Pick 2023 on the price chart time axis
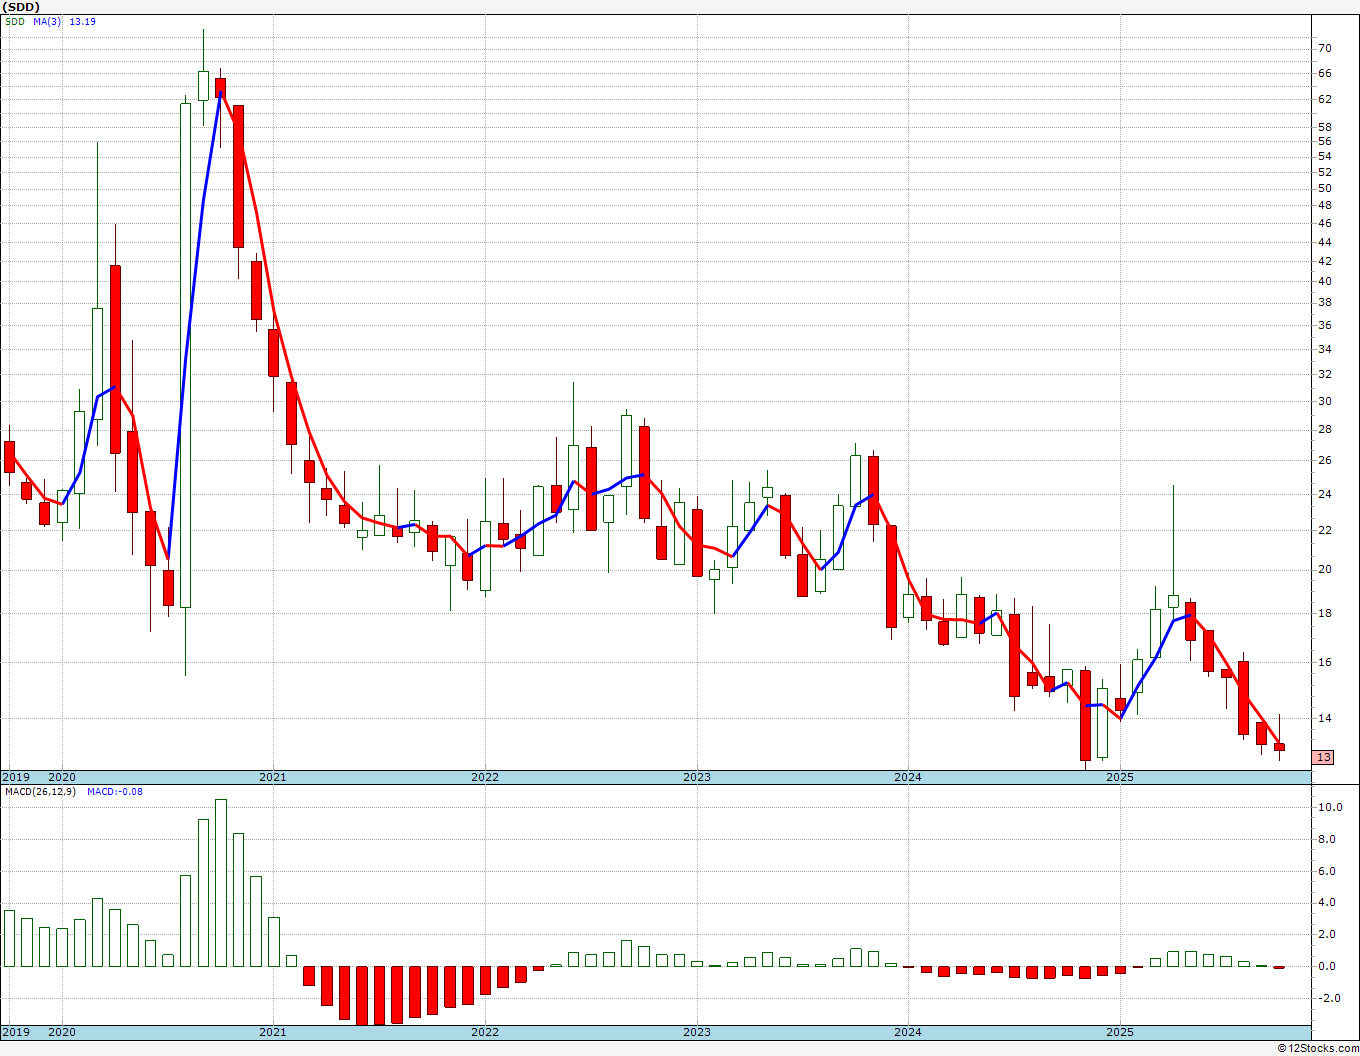 pos(697,777)
